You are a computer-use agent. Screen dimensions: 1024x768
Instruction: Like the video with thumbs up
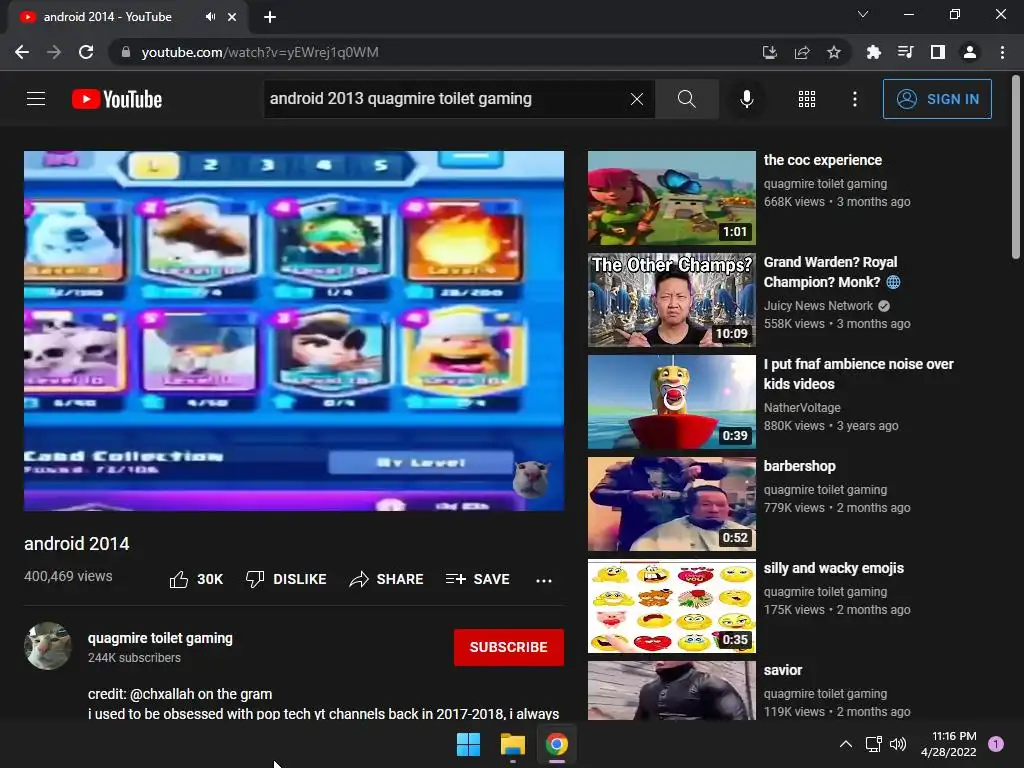196,579
